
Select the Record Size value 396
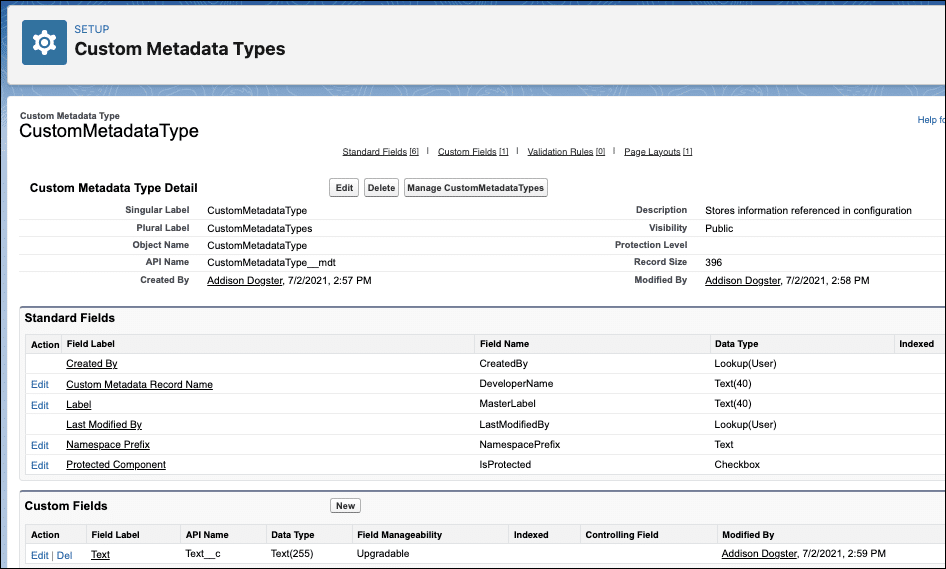point(713,262)
